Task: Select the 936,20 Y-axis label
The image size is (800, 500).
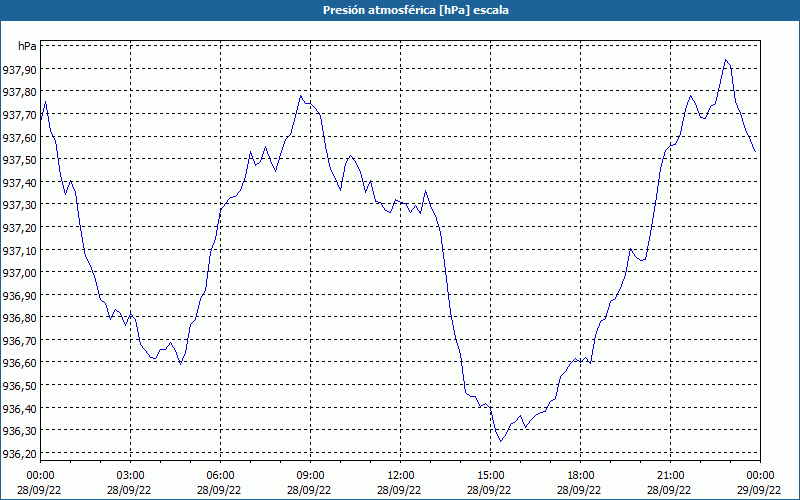Action: click(20, 454)
